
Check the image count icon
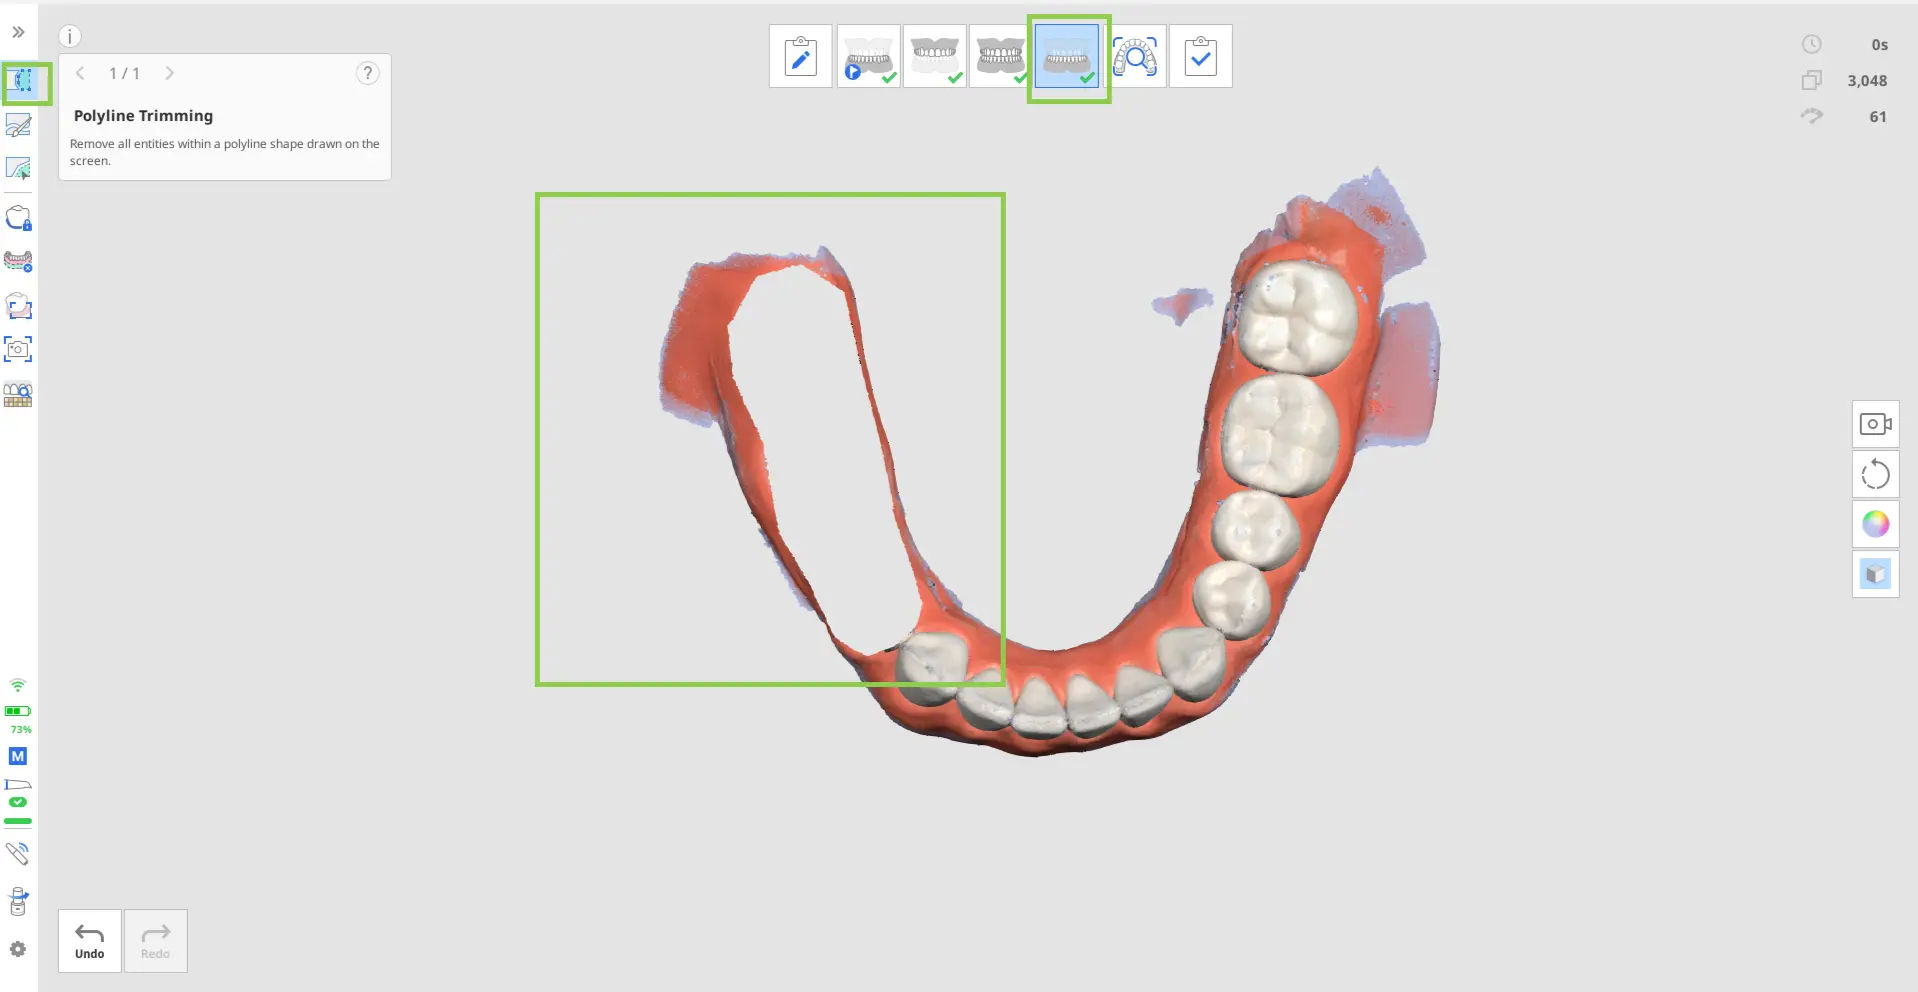[1811, 80]
